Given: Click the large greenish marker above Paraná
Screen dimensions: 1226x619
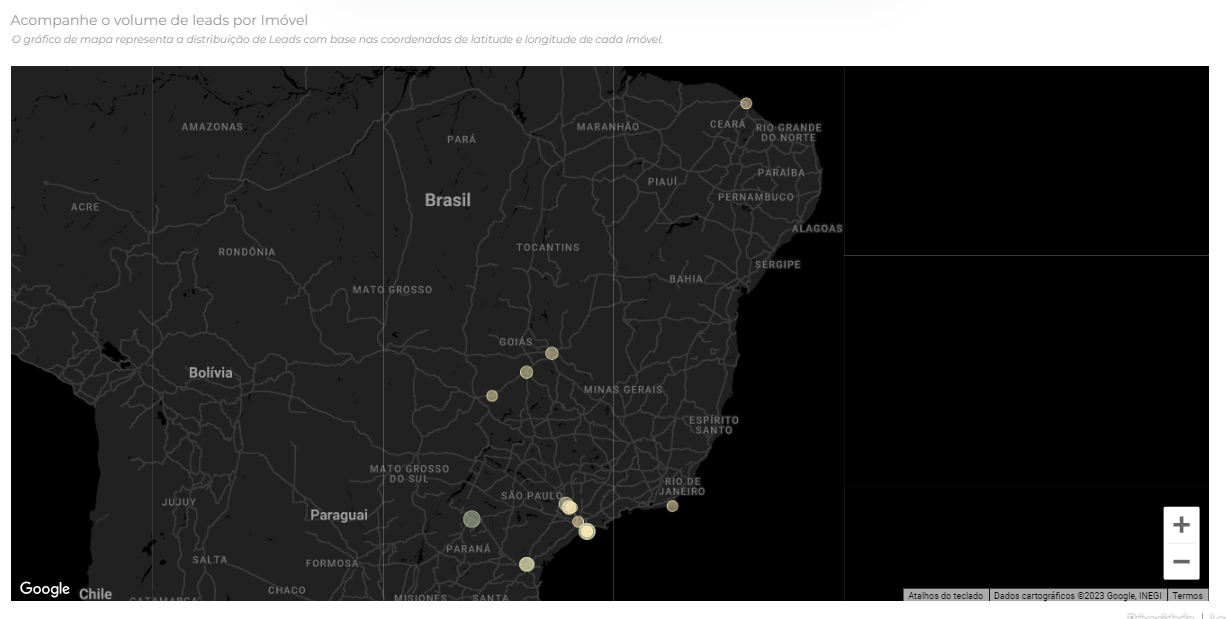Looking at the screenshot, I should point(472,519).
